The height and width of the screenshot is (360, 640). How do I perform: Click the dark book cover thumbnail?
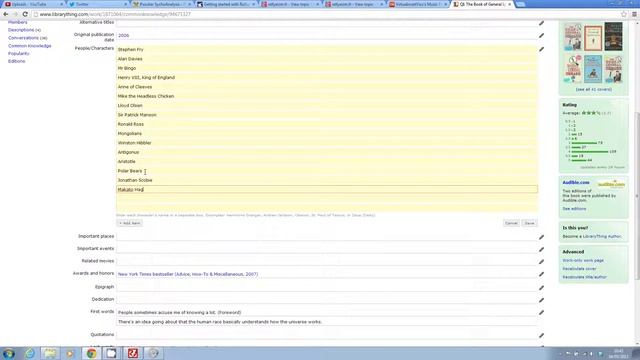(613, 37)
